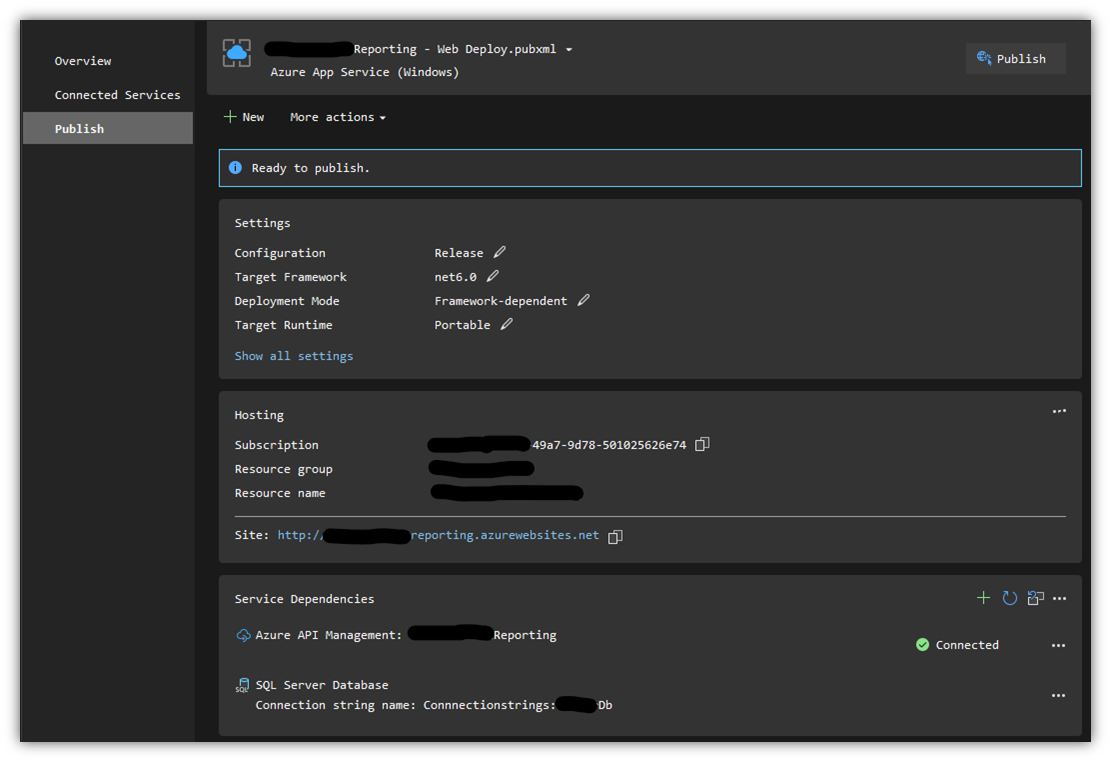The height and width of the screenshot is (762, 1111).
Task: Open the Overview sidebar tab
Action: point(83,61)
